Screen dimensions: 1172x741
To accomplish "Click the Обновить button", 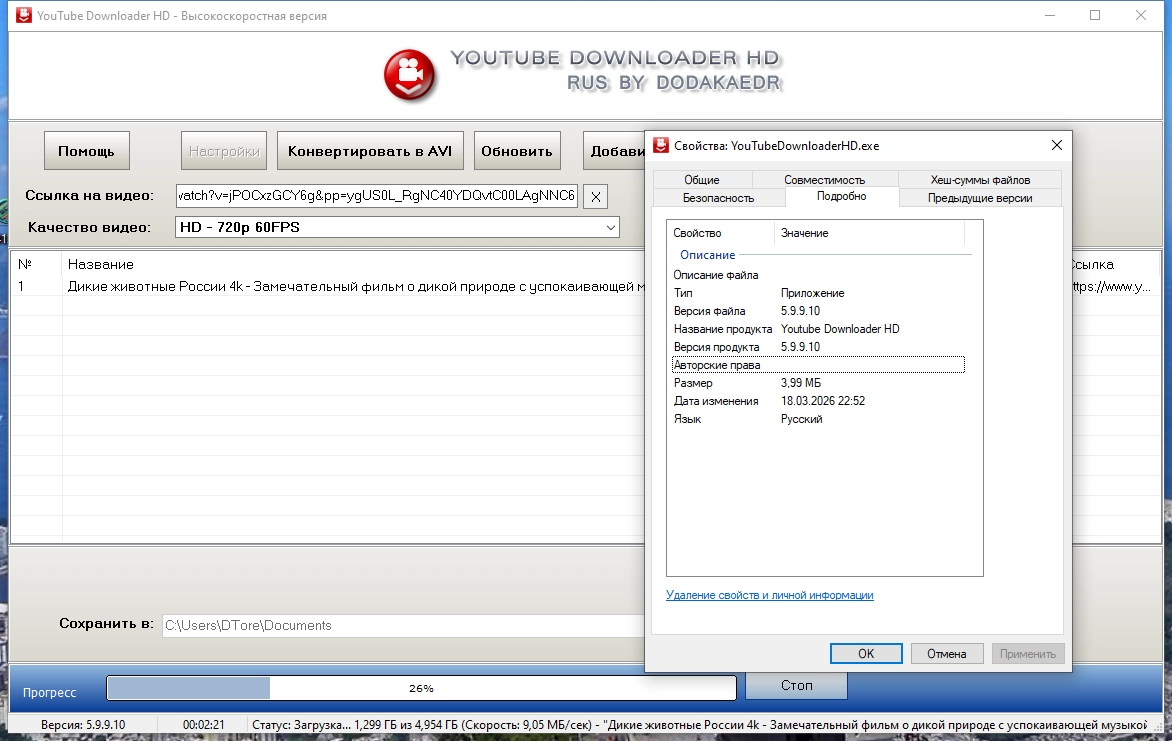I will (x=517, y=151).
